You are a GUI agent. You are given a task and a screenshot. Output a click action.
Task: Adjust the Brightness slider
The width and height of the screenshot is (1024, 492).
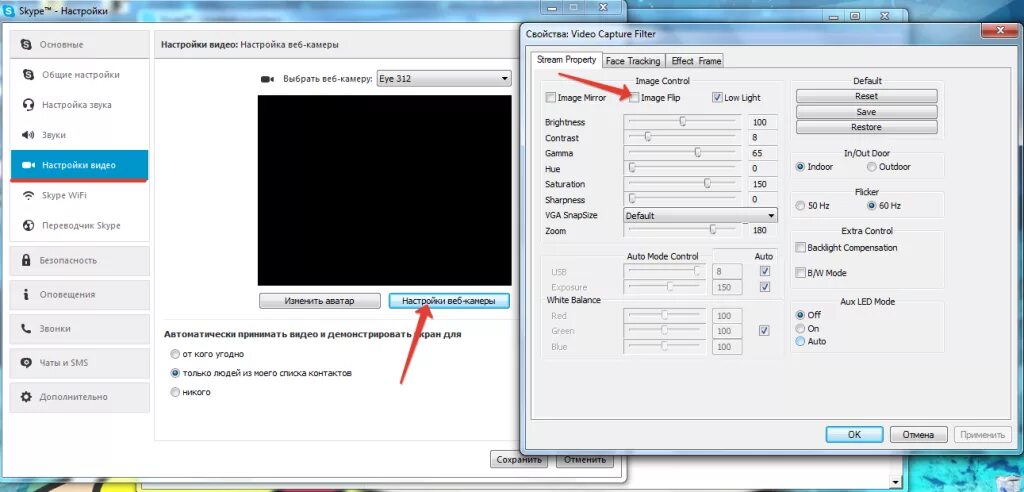[682, 122]
